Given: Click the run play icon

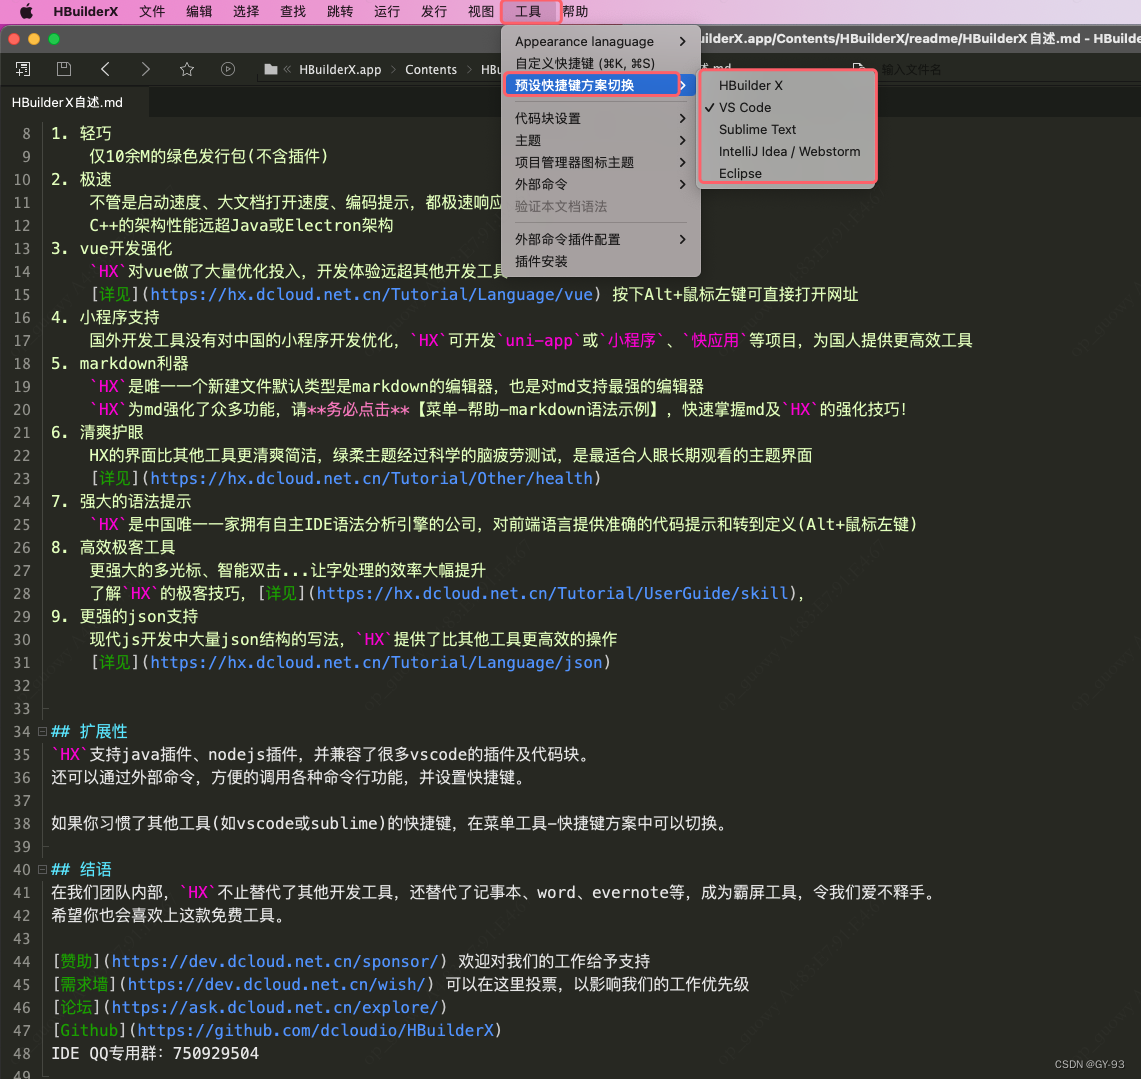Looking at the screenshot, I should pyautogui.click(x=228, y=69).
